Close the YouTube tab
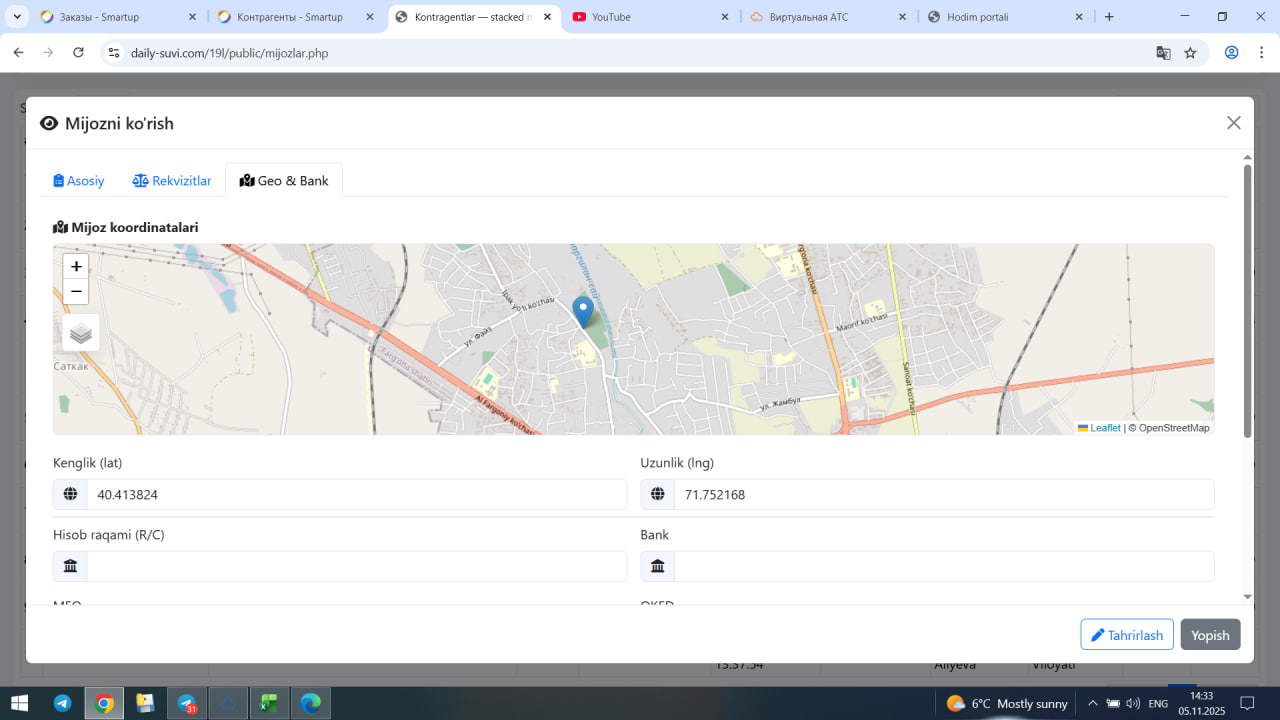The image size is (1280, 720). click(726, 17)
